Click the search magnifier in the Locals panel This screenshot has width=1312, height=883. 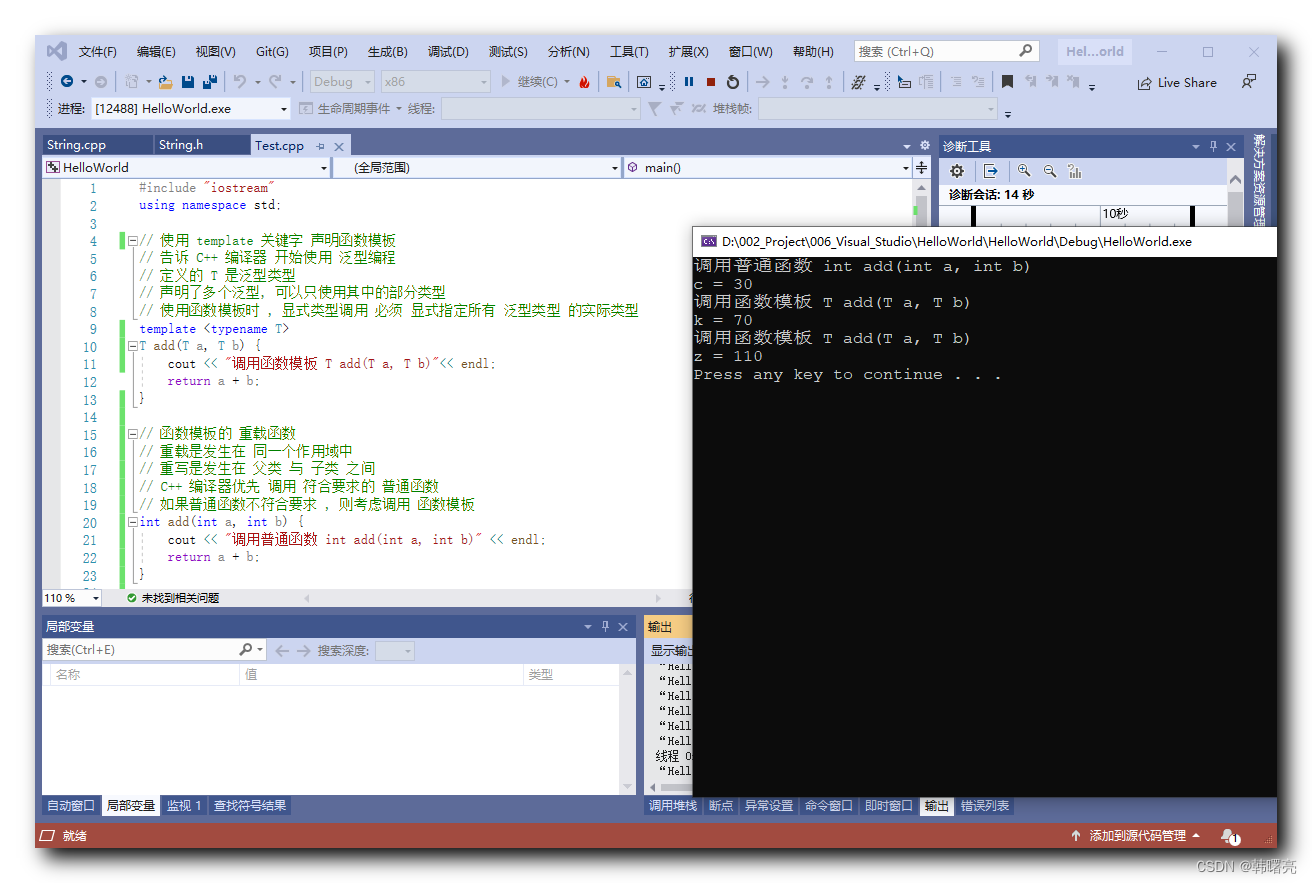(246, 650)
